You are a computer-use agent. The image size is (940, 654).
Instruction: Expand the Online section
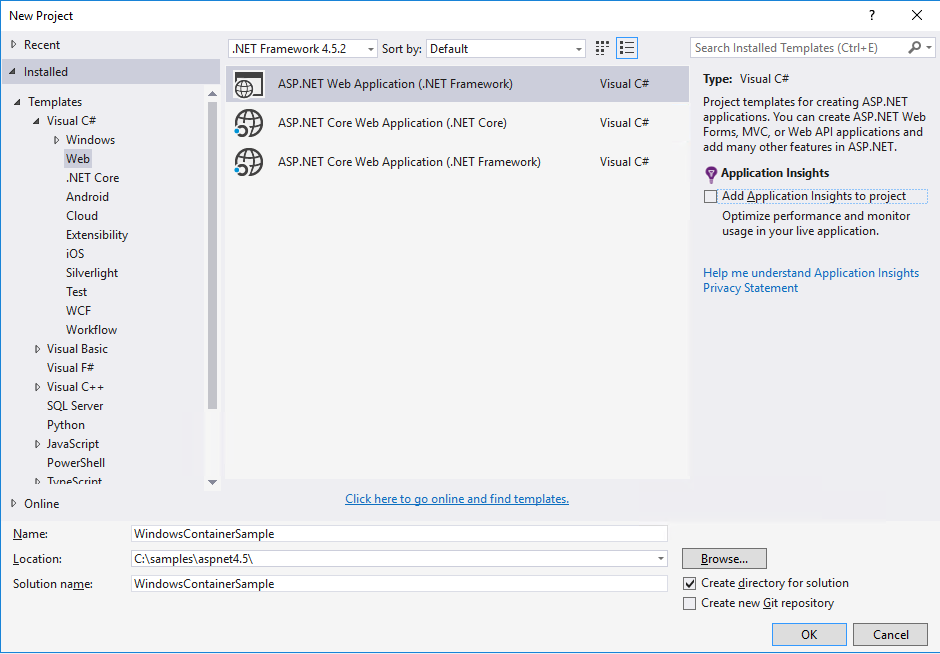point(13,504)
